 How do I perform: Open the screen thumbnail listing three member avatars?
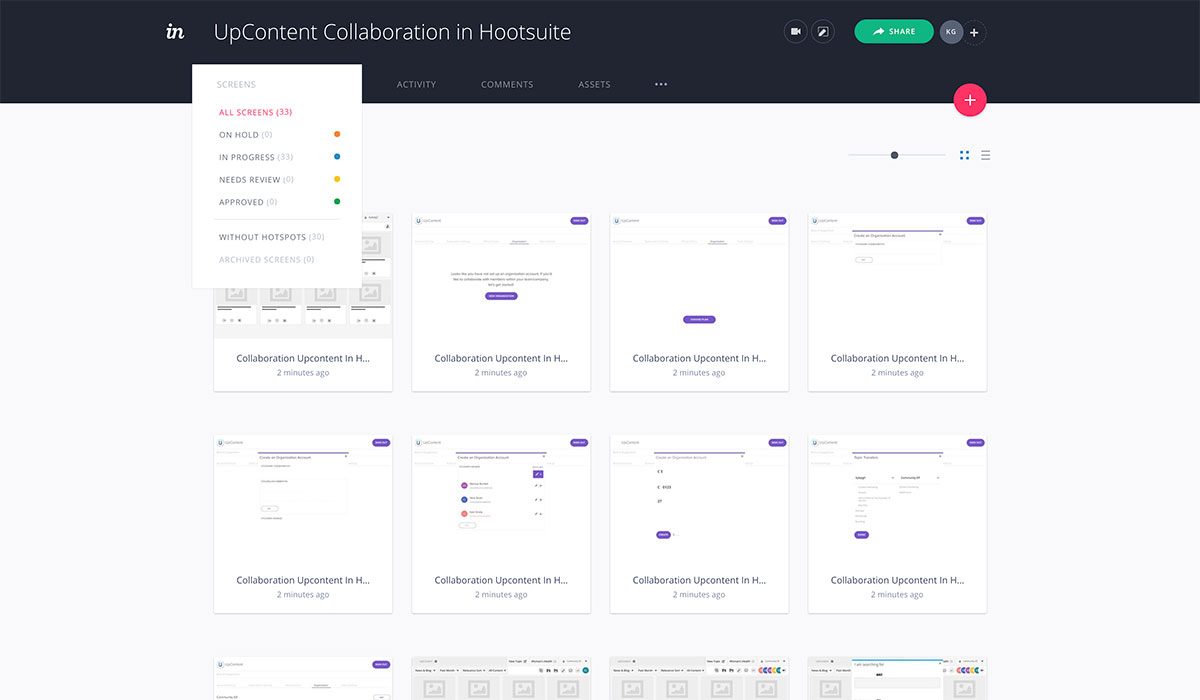[501, 524]
